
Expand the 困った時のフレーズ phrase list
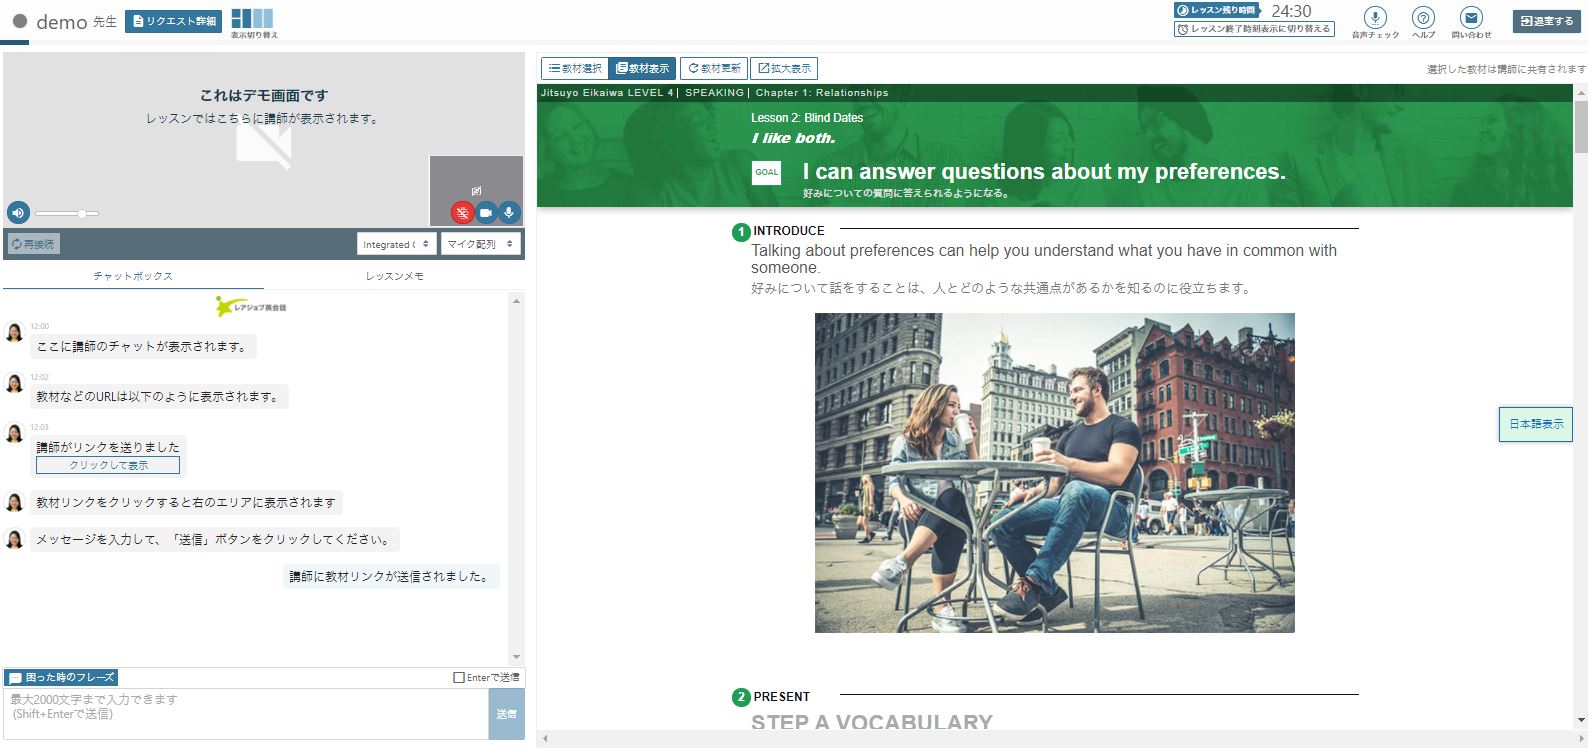pyautogui.click(x=62, y=678)
